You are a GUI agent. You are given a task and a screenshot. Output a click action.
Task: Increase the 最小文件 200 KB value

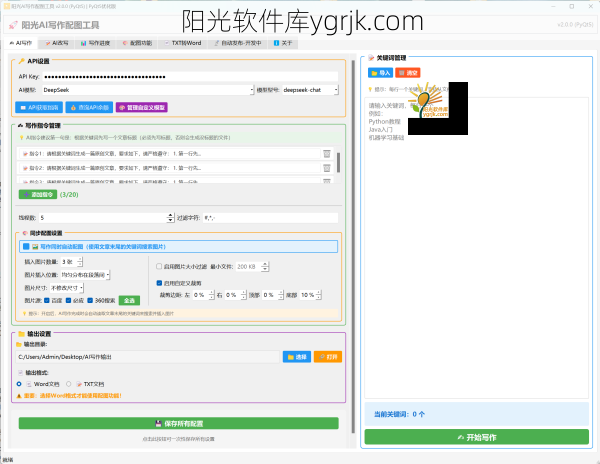click(x=265, y=264)
